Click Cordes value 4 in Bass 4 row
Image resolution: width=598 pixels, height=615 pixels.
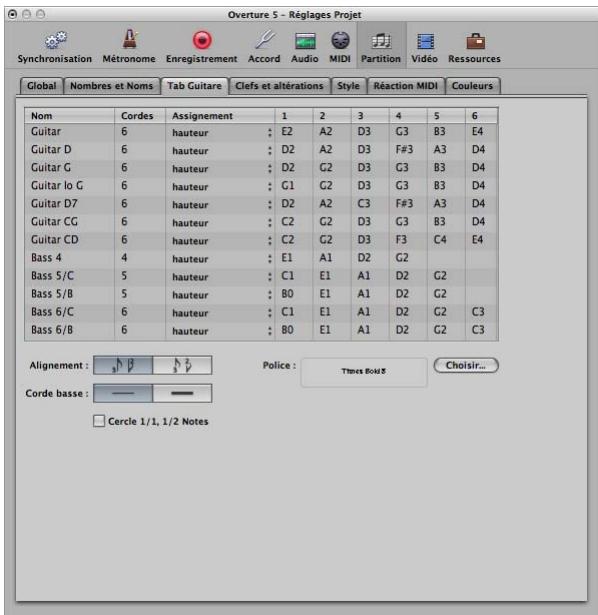click(124, 258)
